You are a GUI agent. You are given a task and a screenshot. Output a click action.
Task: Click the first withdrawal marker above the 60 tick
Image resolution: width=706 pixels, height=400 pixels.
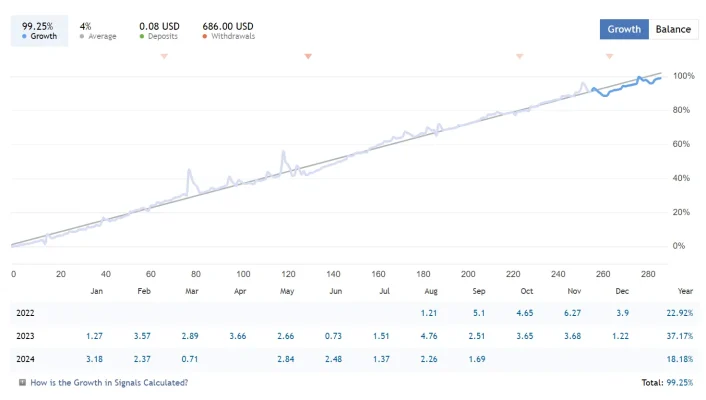(x=164, y=56)
